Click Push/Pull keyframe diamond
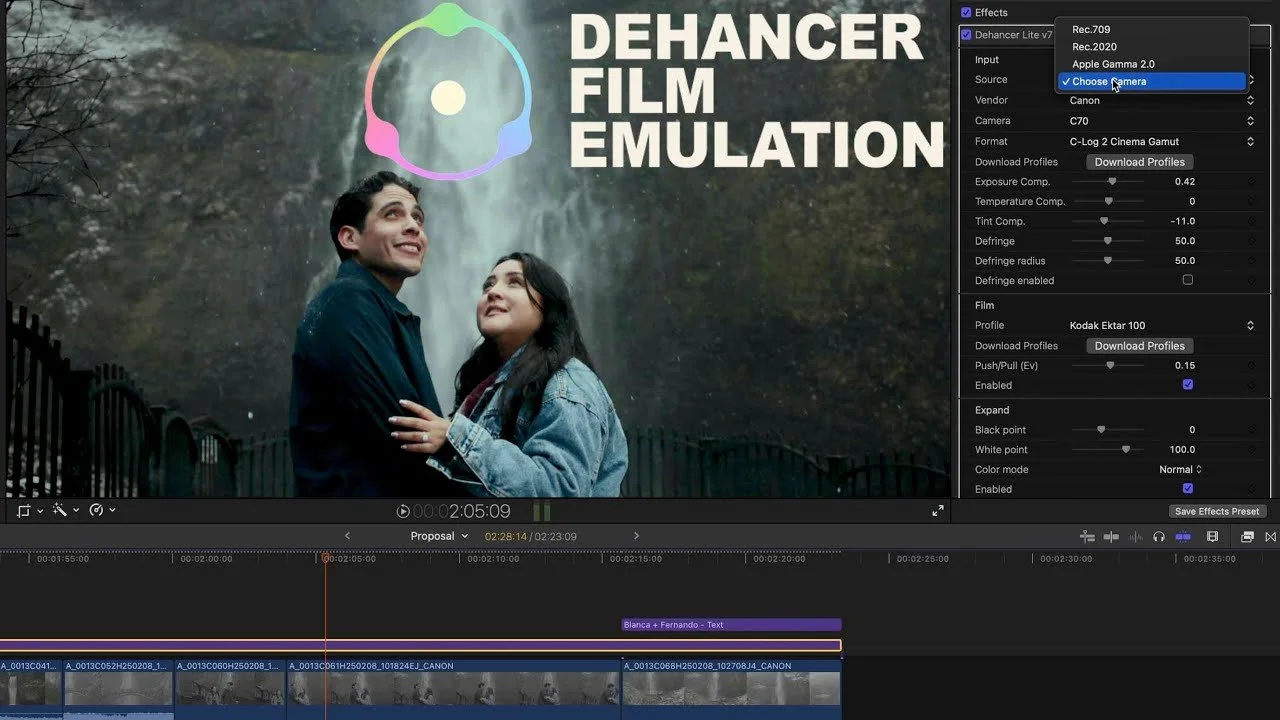Screen dimensions: 1280x720 point(1251,366)
